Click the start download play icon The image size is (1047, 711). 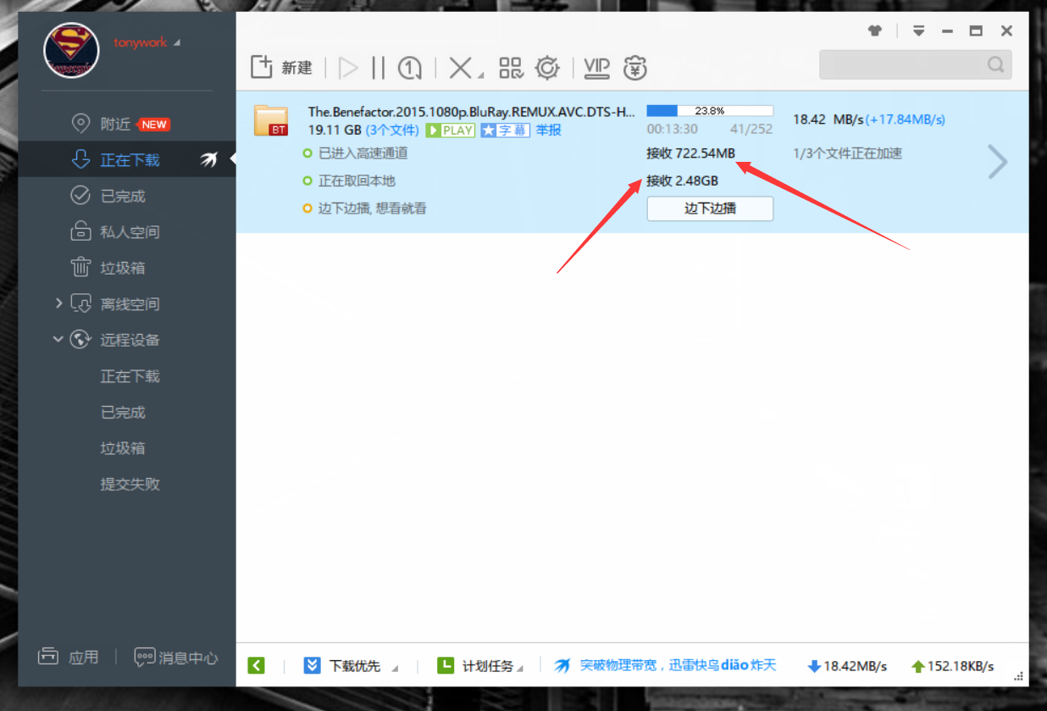348,67
